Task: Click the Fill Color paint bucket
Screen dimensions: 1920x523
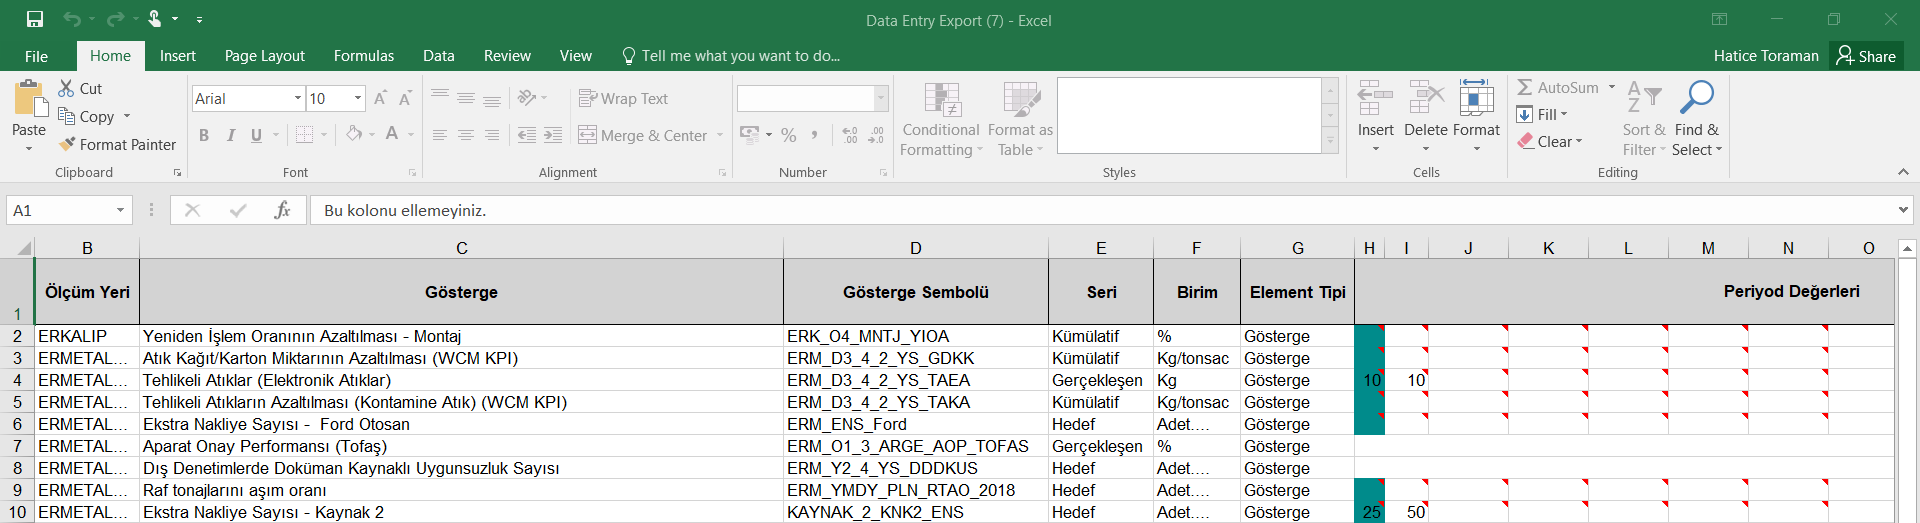Action: [354, 135]
